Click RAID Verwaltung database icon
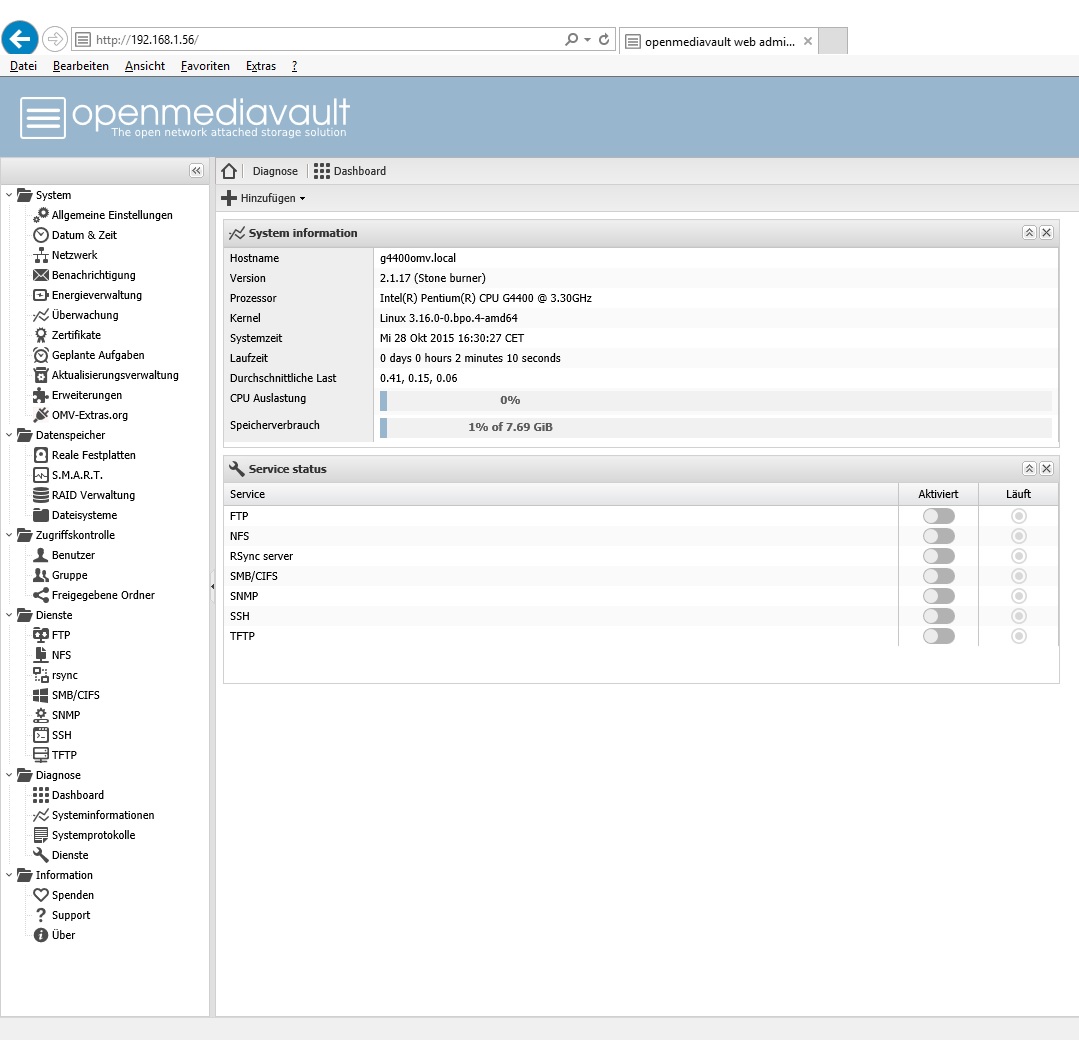 (x=41, y=495)
